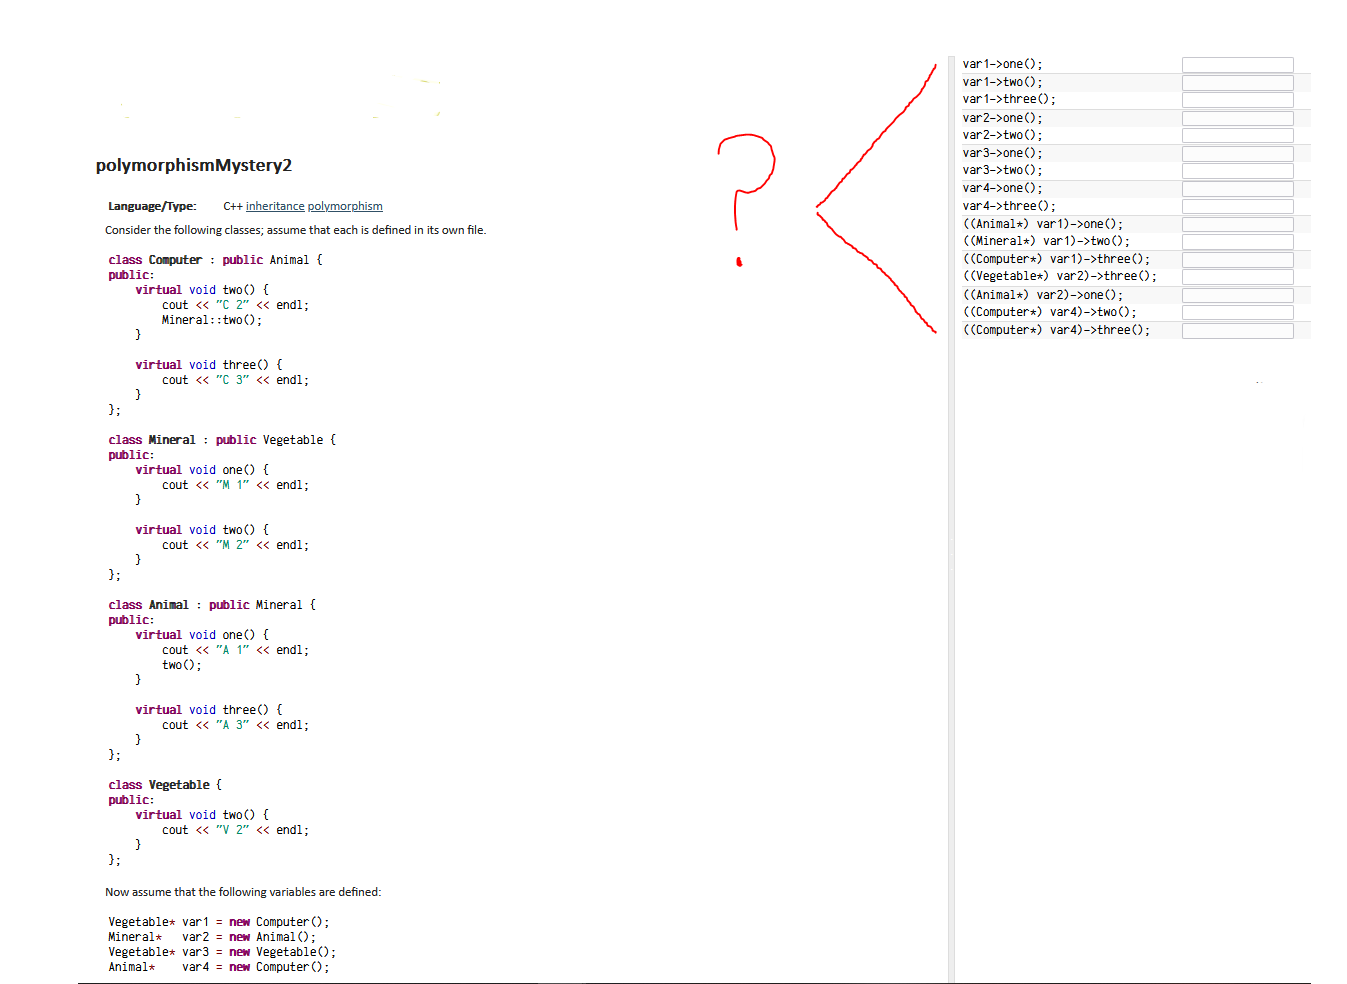Viewport: 1347px width, 984px height.
Task: Click the field beside ((Animal*) var1)->one();
Action: tap(1237, 223)
